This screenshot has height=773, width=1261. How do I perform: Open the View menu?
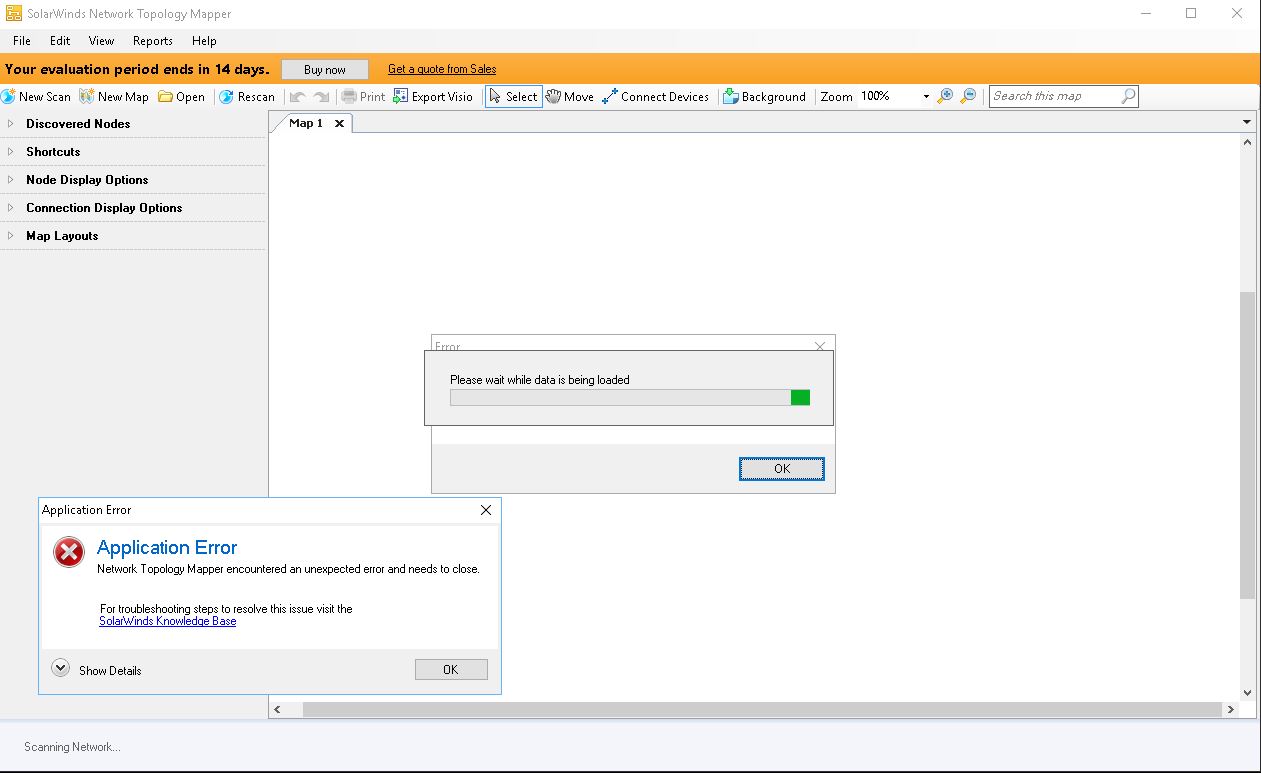click(x=101, y=41)
